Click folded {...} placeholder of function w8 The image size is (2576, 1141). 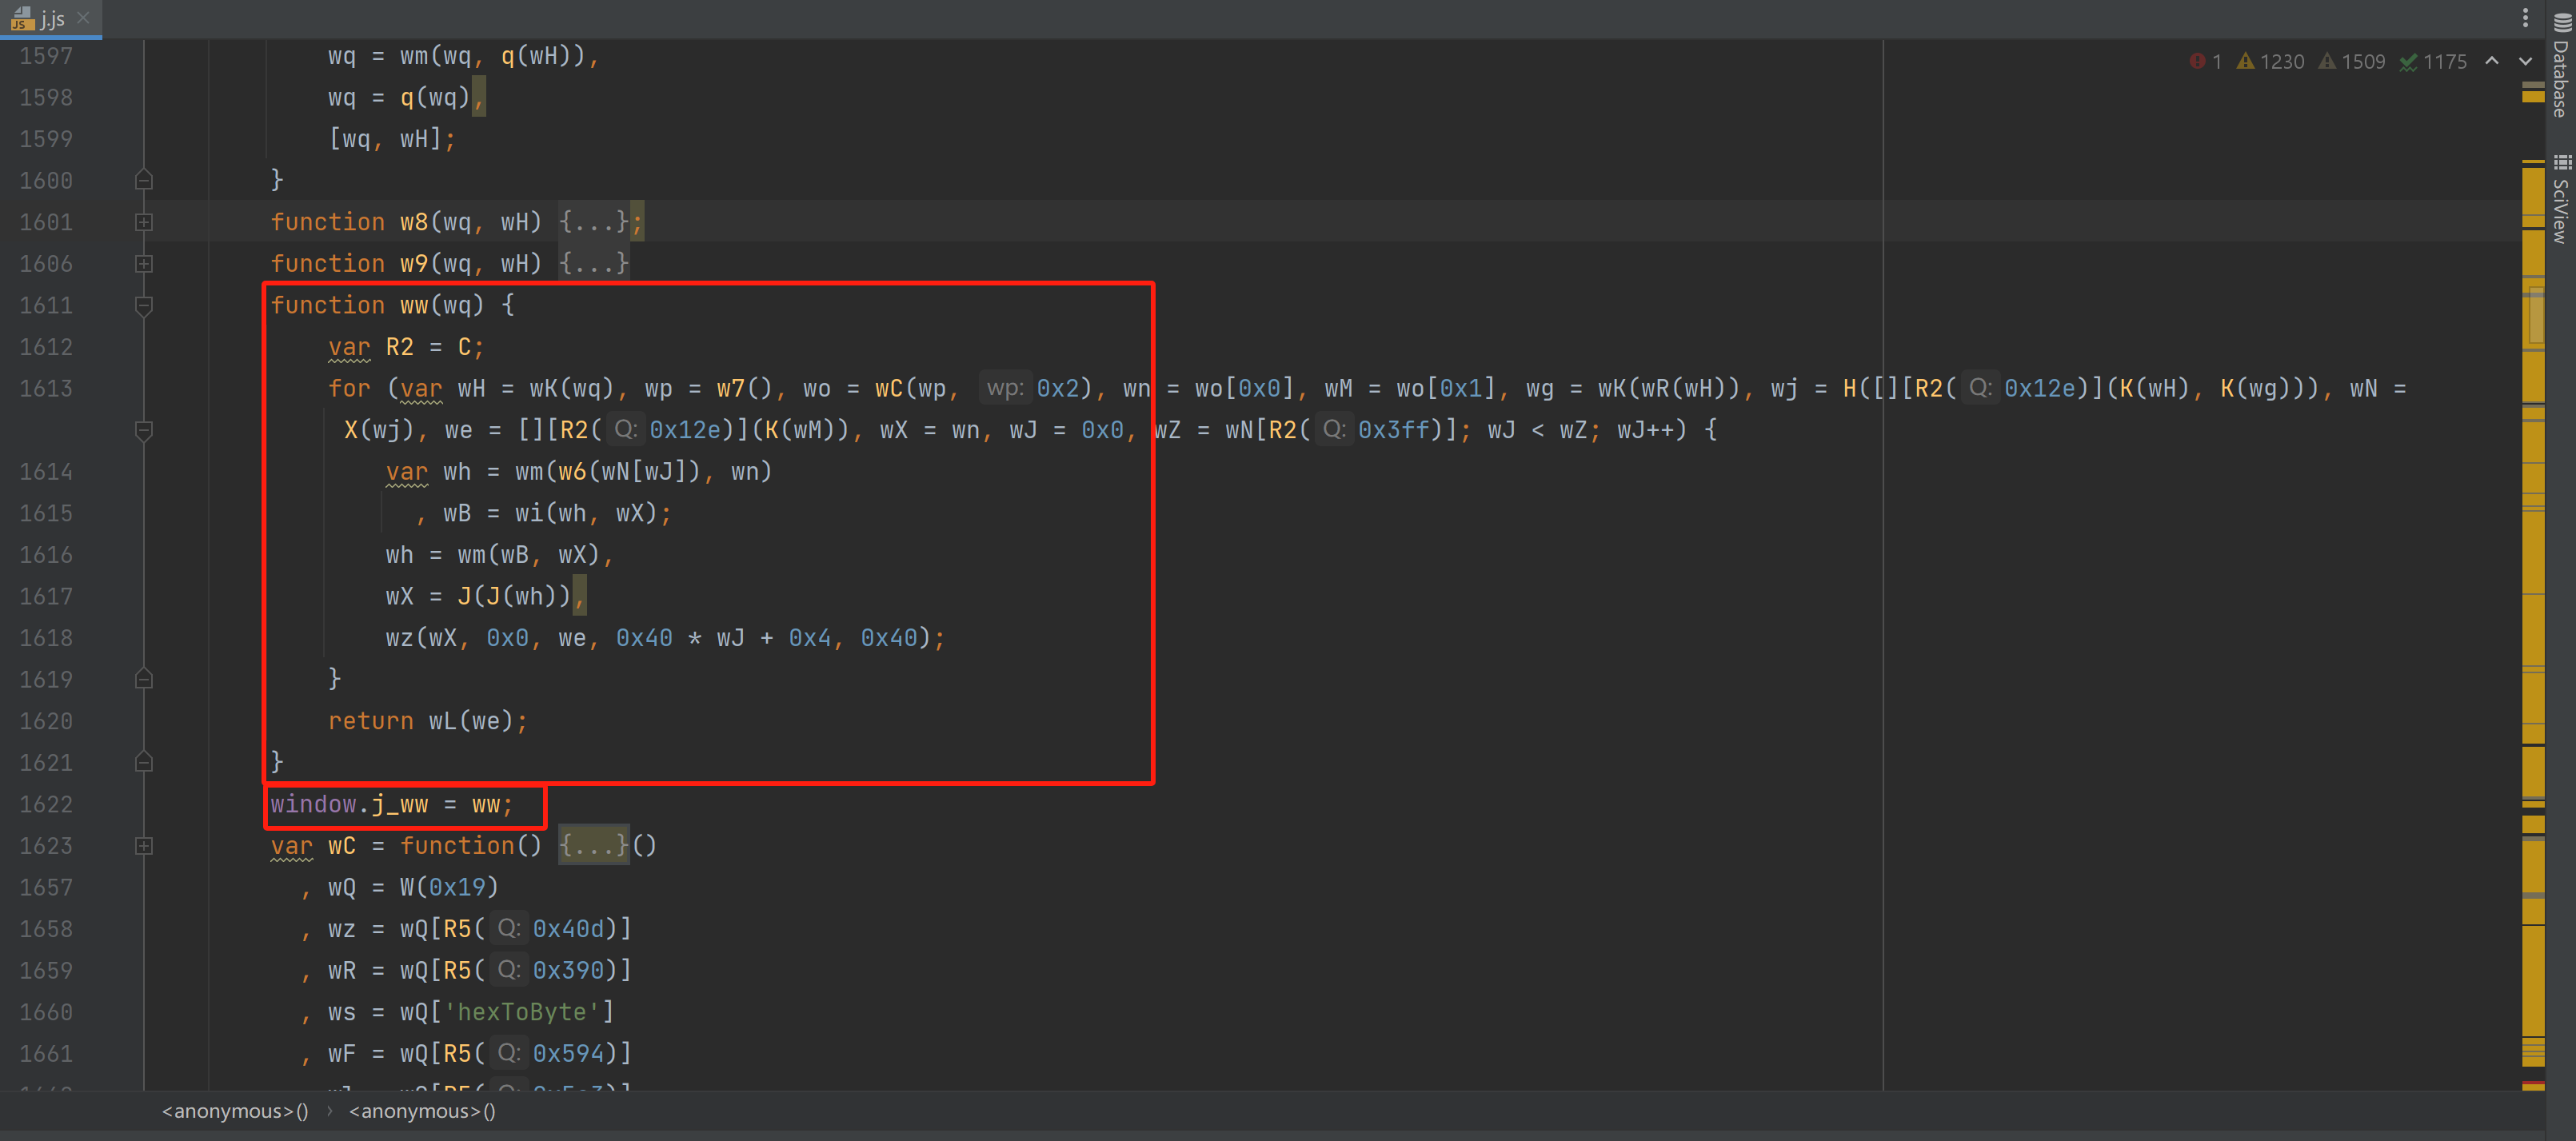click(x=594, y=222)
